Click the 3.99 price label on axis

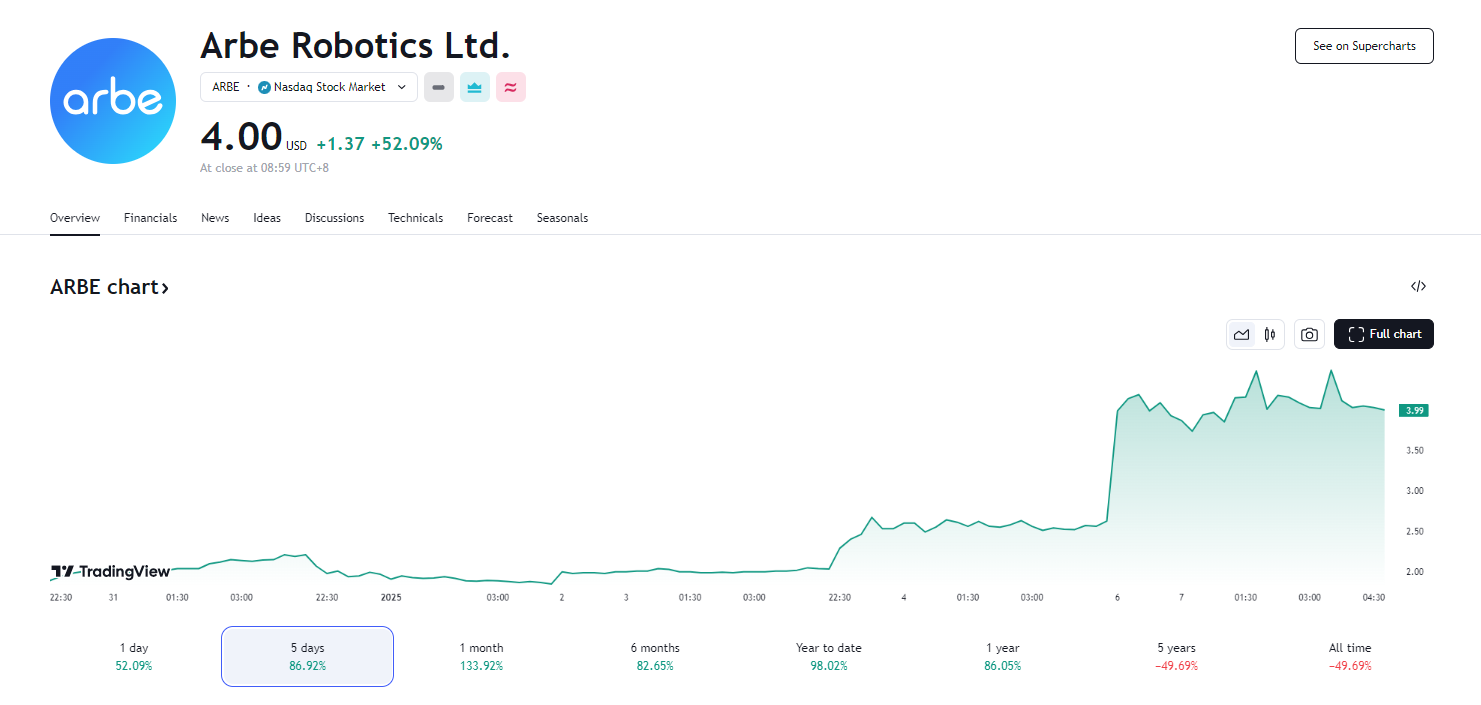tap(1415, 410)
